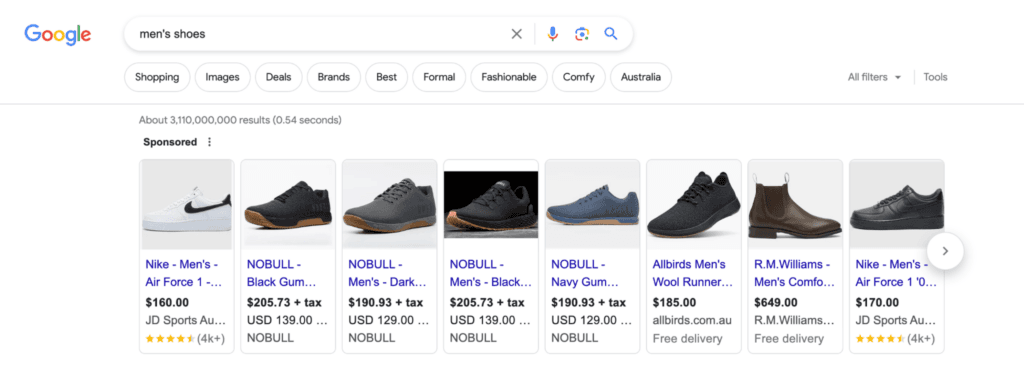Click the About 3,110,000,000 results text
This screenshot has width=1024, height=376.
tap(240, 120)
